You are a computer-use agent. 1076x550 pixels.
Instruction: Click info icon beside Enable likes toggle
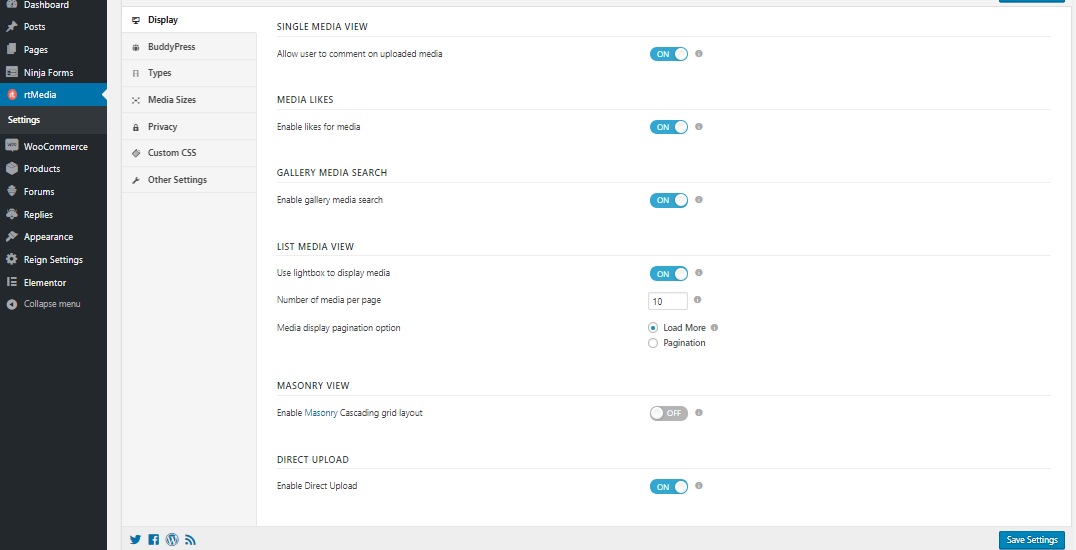click(x=699, y=126)
